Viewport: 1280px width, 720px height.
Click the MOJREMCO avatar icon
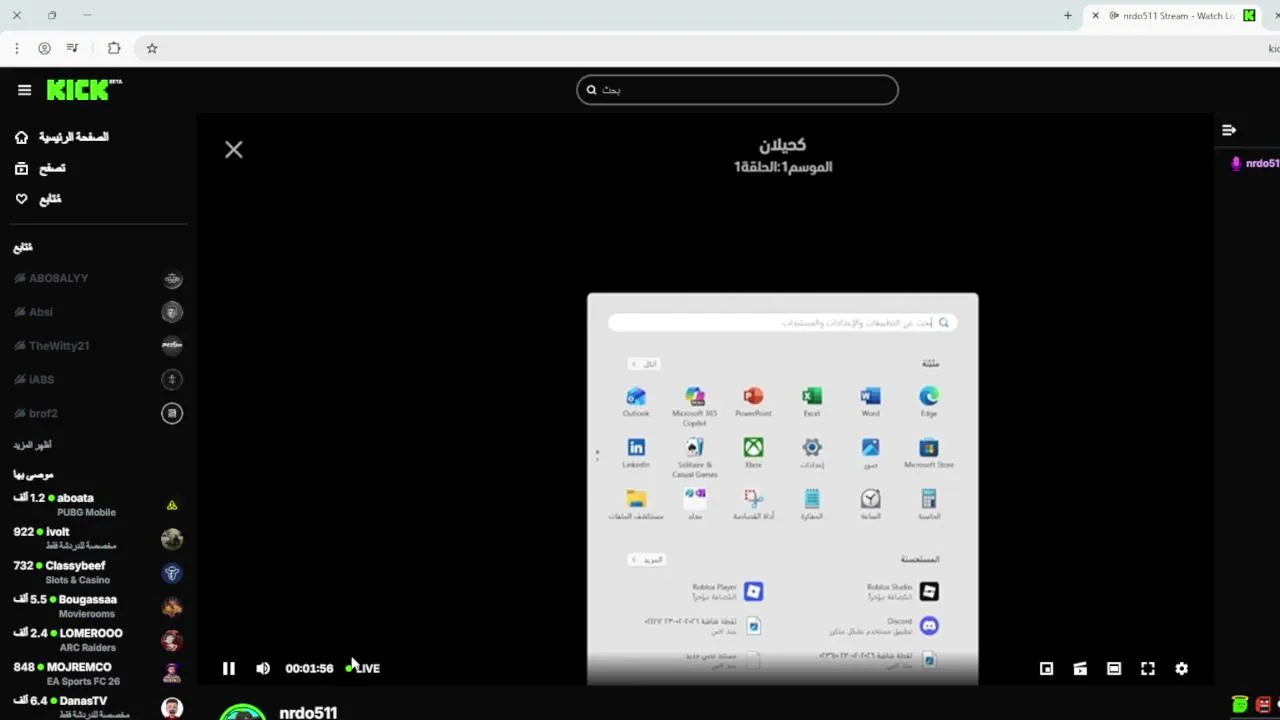pyautogui.click(x=172, y=674)
